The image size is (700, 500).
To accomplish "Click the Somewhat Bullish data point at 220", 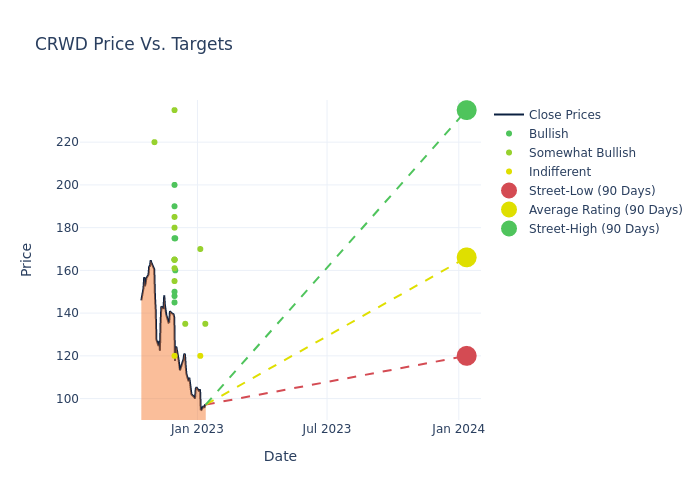I will (154, 142).
